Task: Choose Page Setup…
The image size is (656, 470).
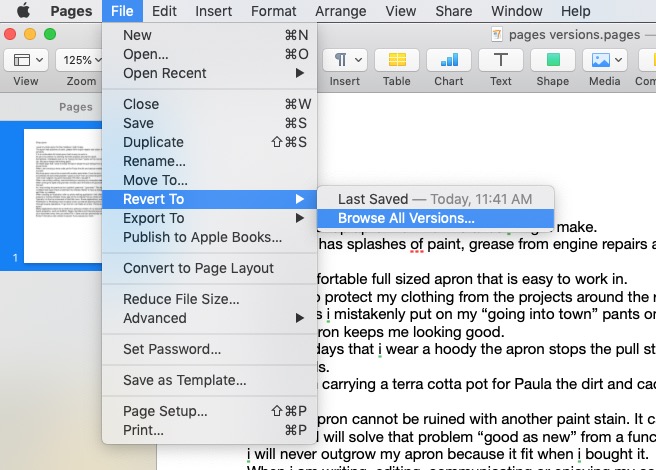Action: [210, 411]
